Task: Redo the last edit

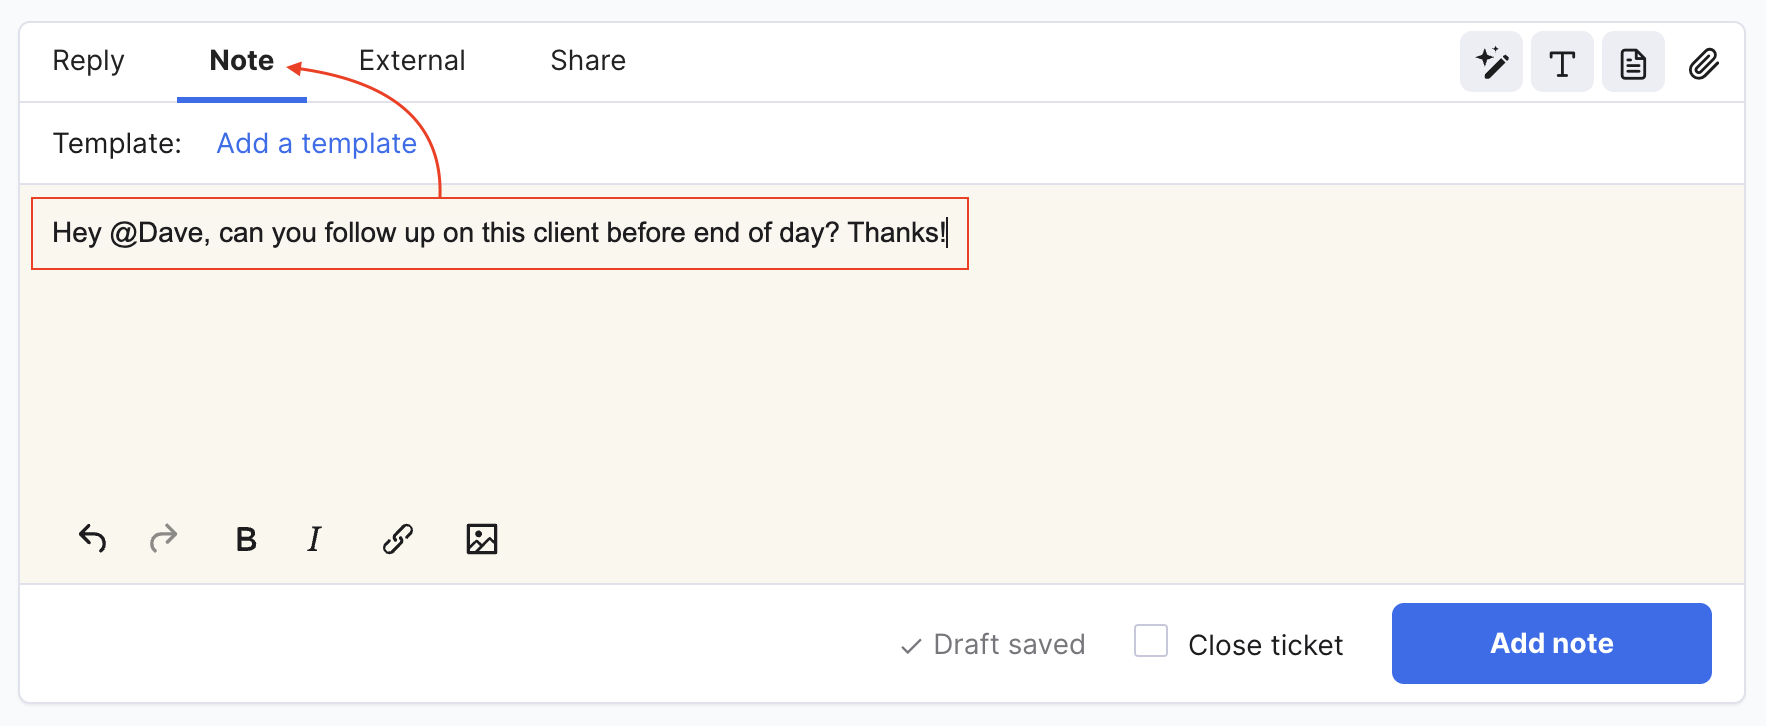Action: (x=164, y=539)
